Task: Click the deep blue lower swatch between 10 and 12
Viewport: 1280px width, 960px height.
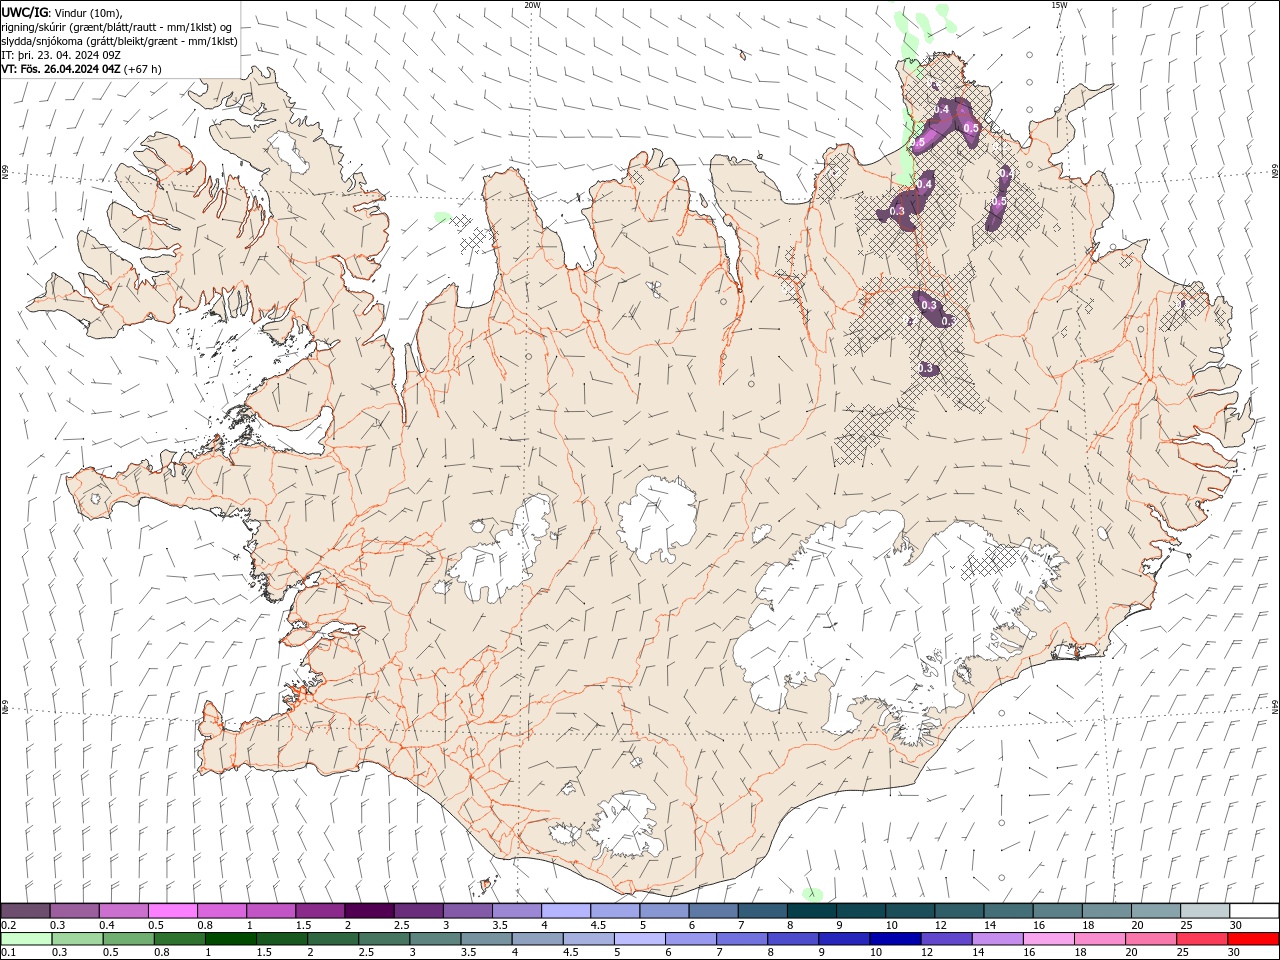Action: click(895, 939)
